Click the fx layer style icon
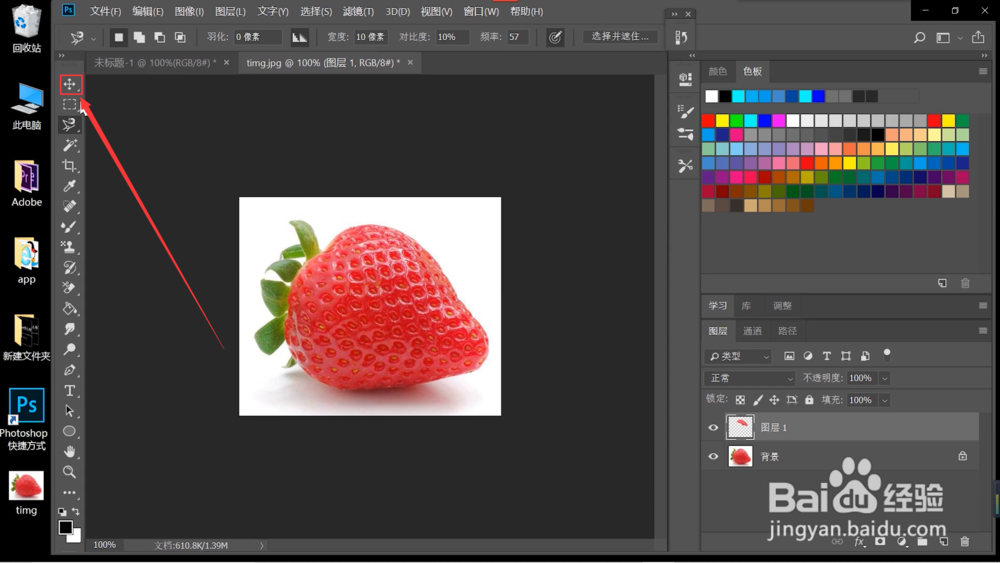The width and height of the screenshot is (1000, 563). point(859,541)
